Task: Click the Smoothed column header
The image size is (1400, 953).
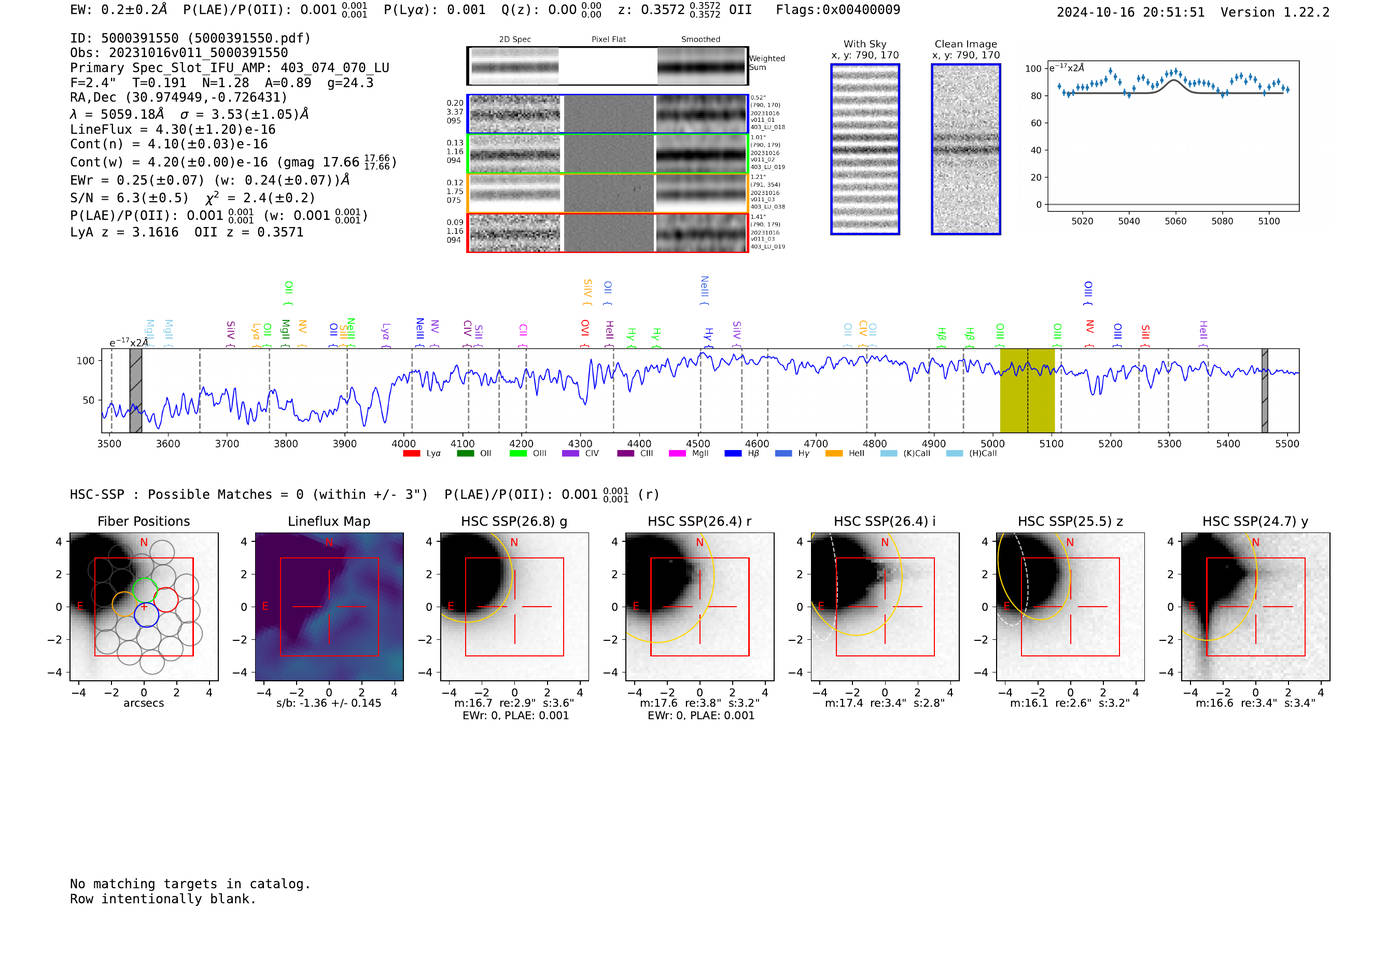Action: pyautogui.click(x=700, y=40)
